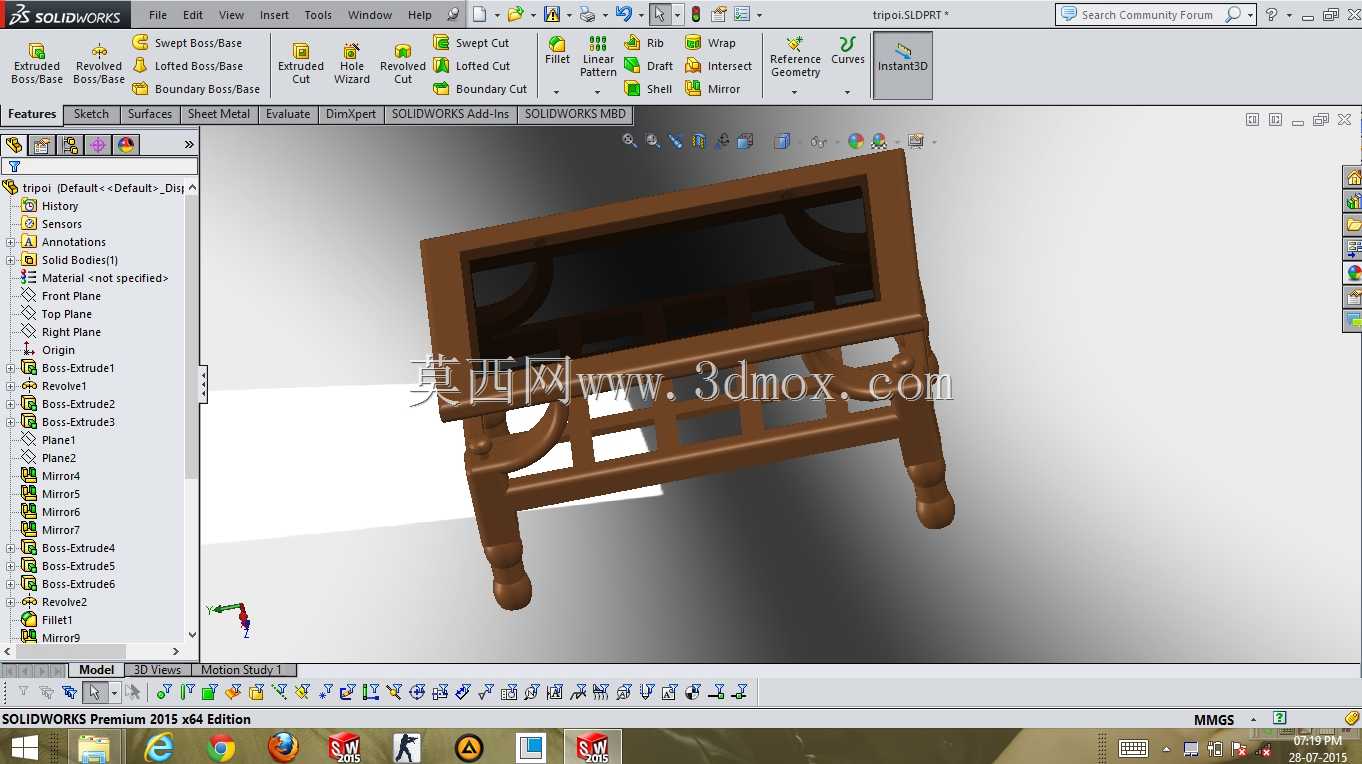This screenshot has height=764, width=1362.
Task: Choose the Lofted Cut command
Action: tap(471, 66)
